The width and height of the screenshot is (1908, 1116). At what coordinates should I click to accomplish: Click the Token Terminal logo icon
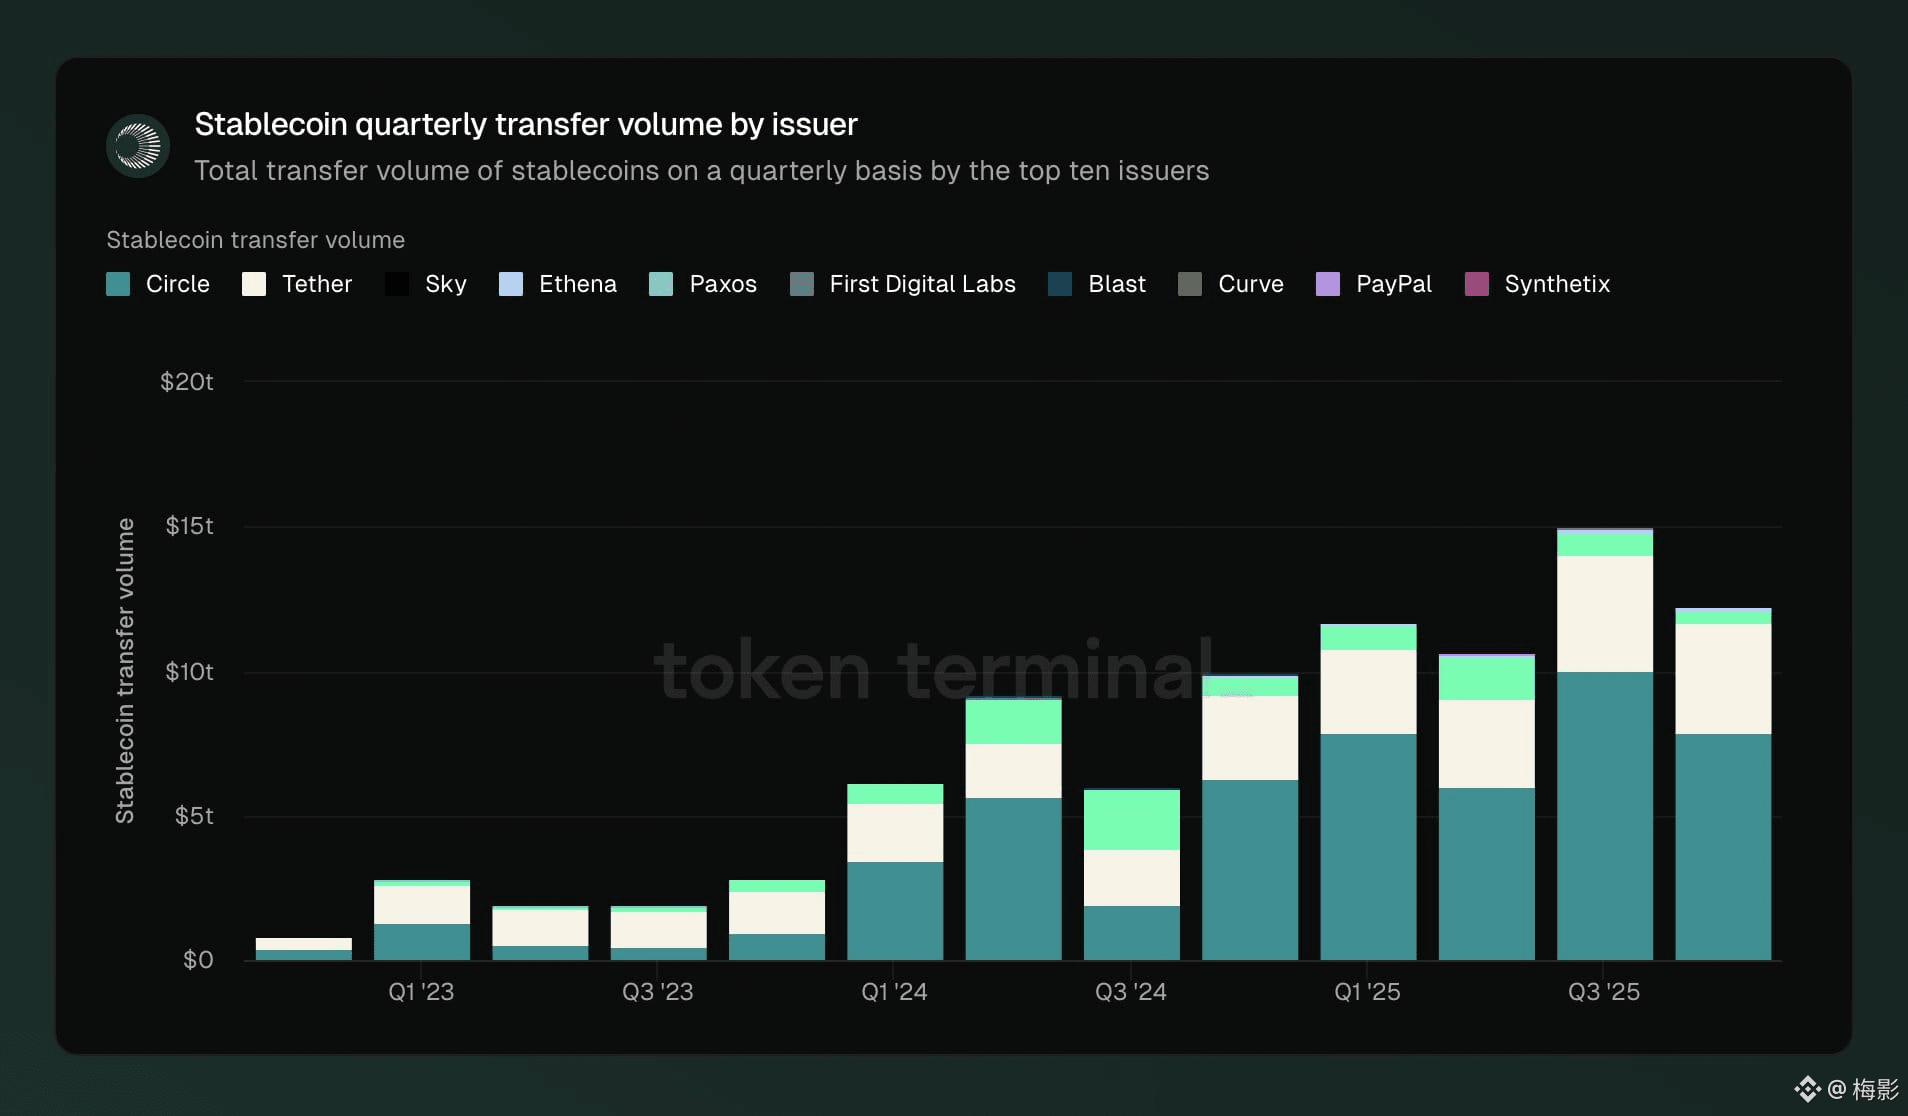(138, 147)
